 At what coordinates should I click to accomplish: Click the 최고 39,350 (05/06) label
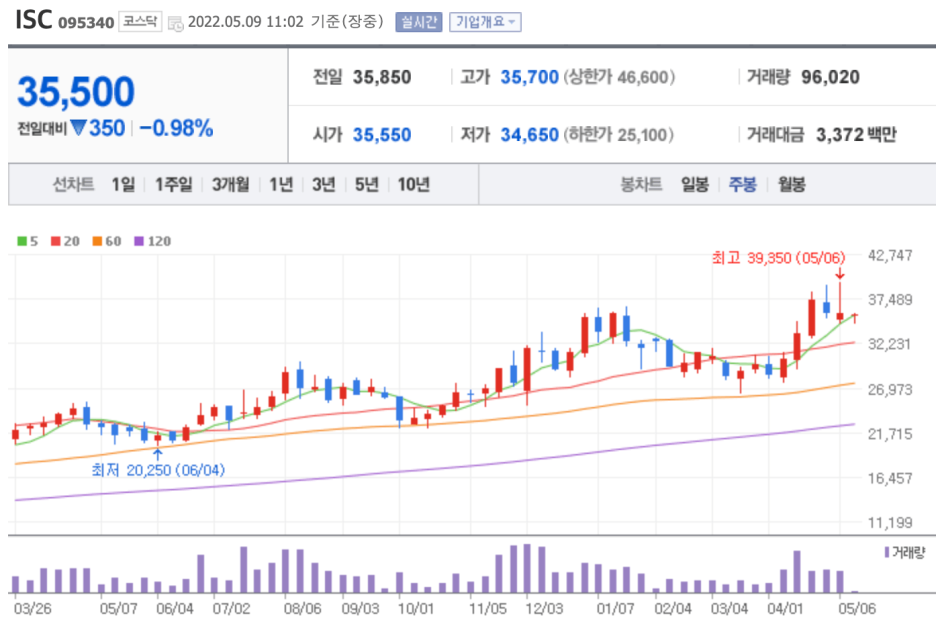tap(778, 258)
